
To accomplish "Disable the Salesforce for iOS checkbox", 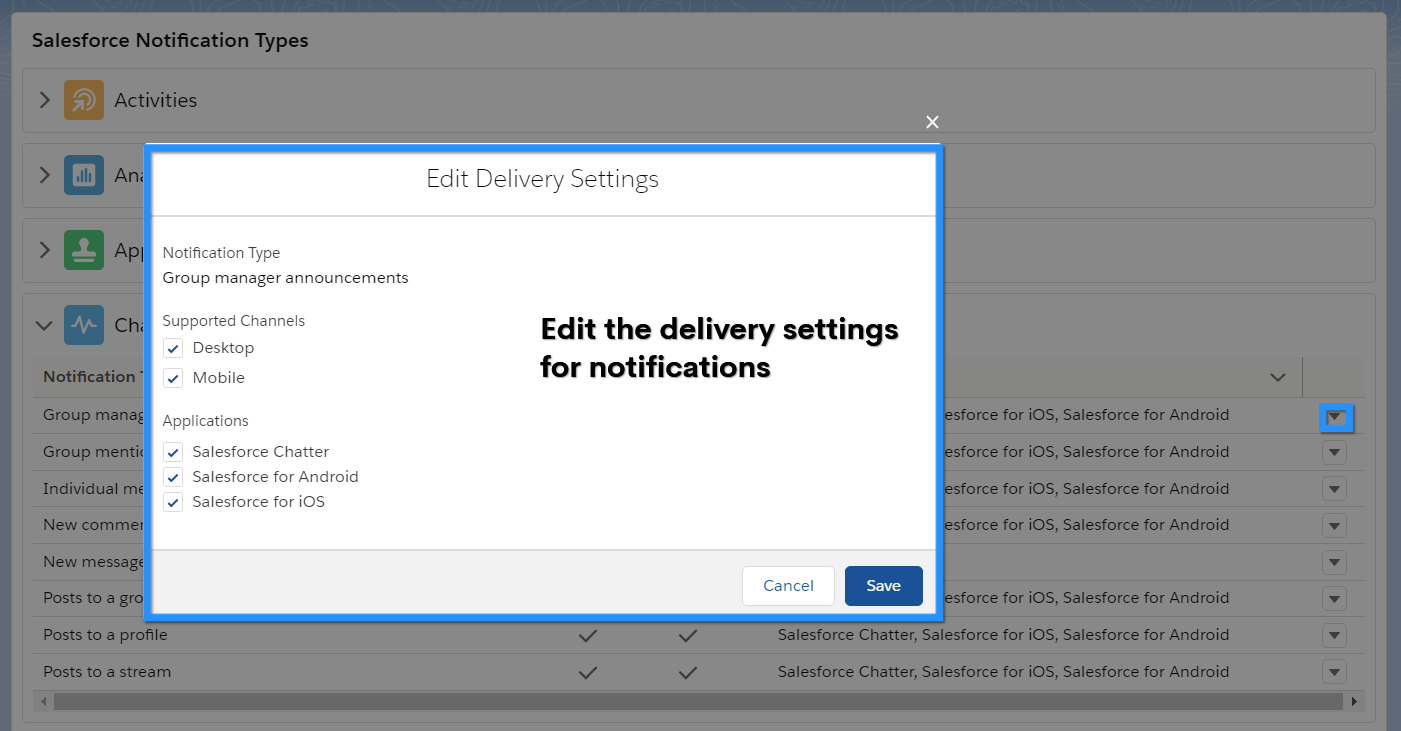I will click(x=174, y=502).
